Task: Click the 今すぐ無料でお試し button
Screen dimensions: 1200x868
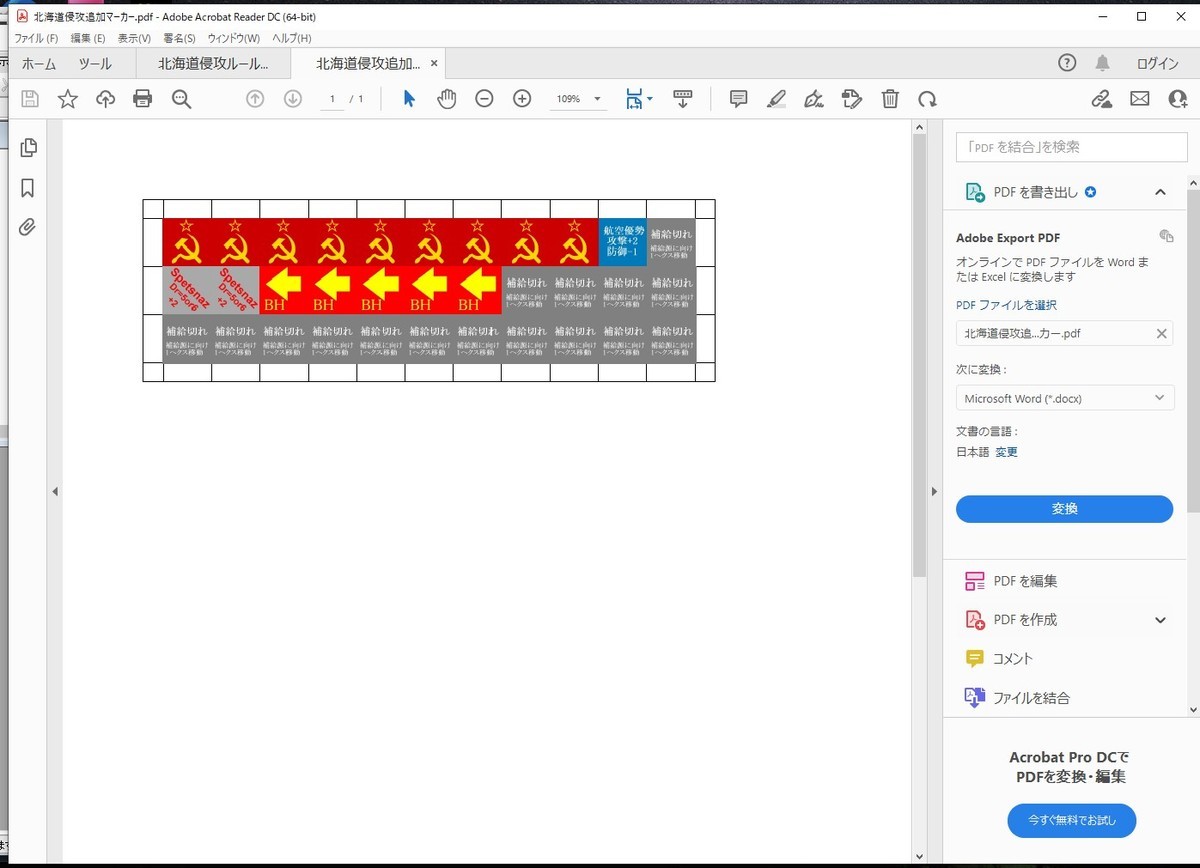Action: click(x=1071, y=820)
